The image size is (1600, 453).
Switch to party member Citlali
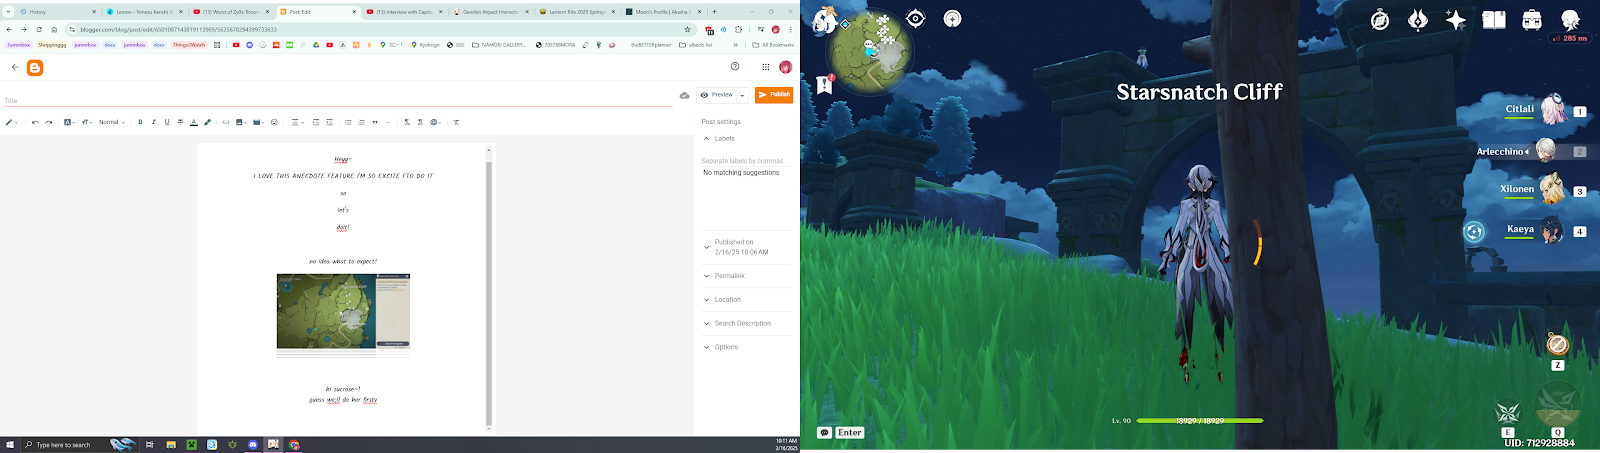click(x=1546, y=110)
